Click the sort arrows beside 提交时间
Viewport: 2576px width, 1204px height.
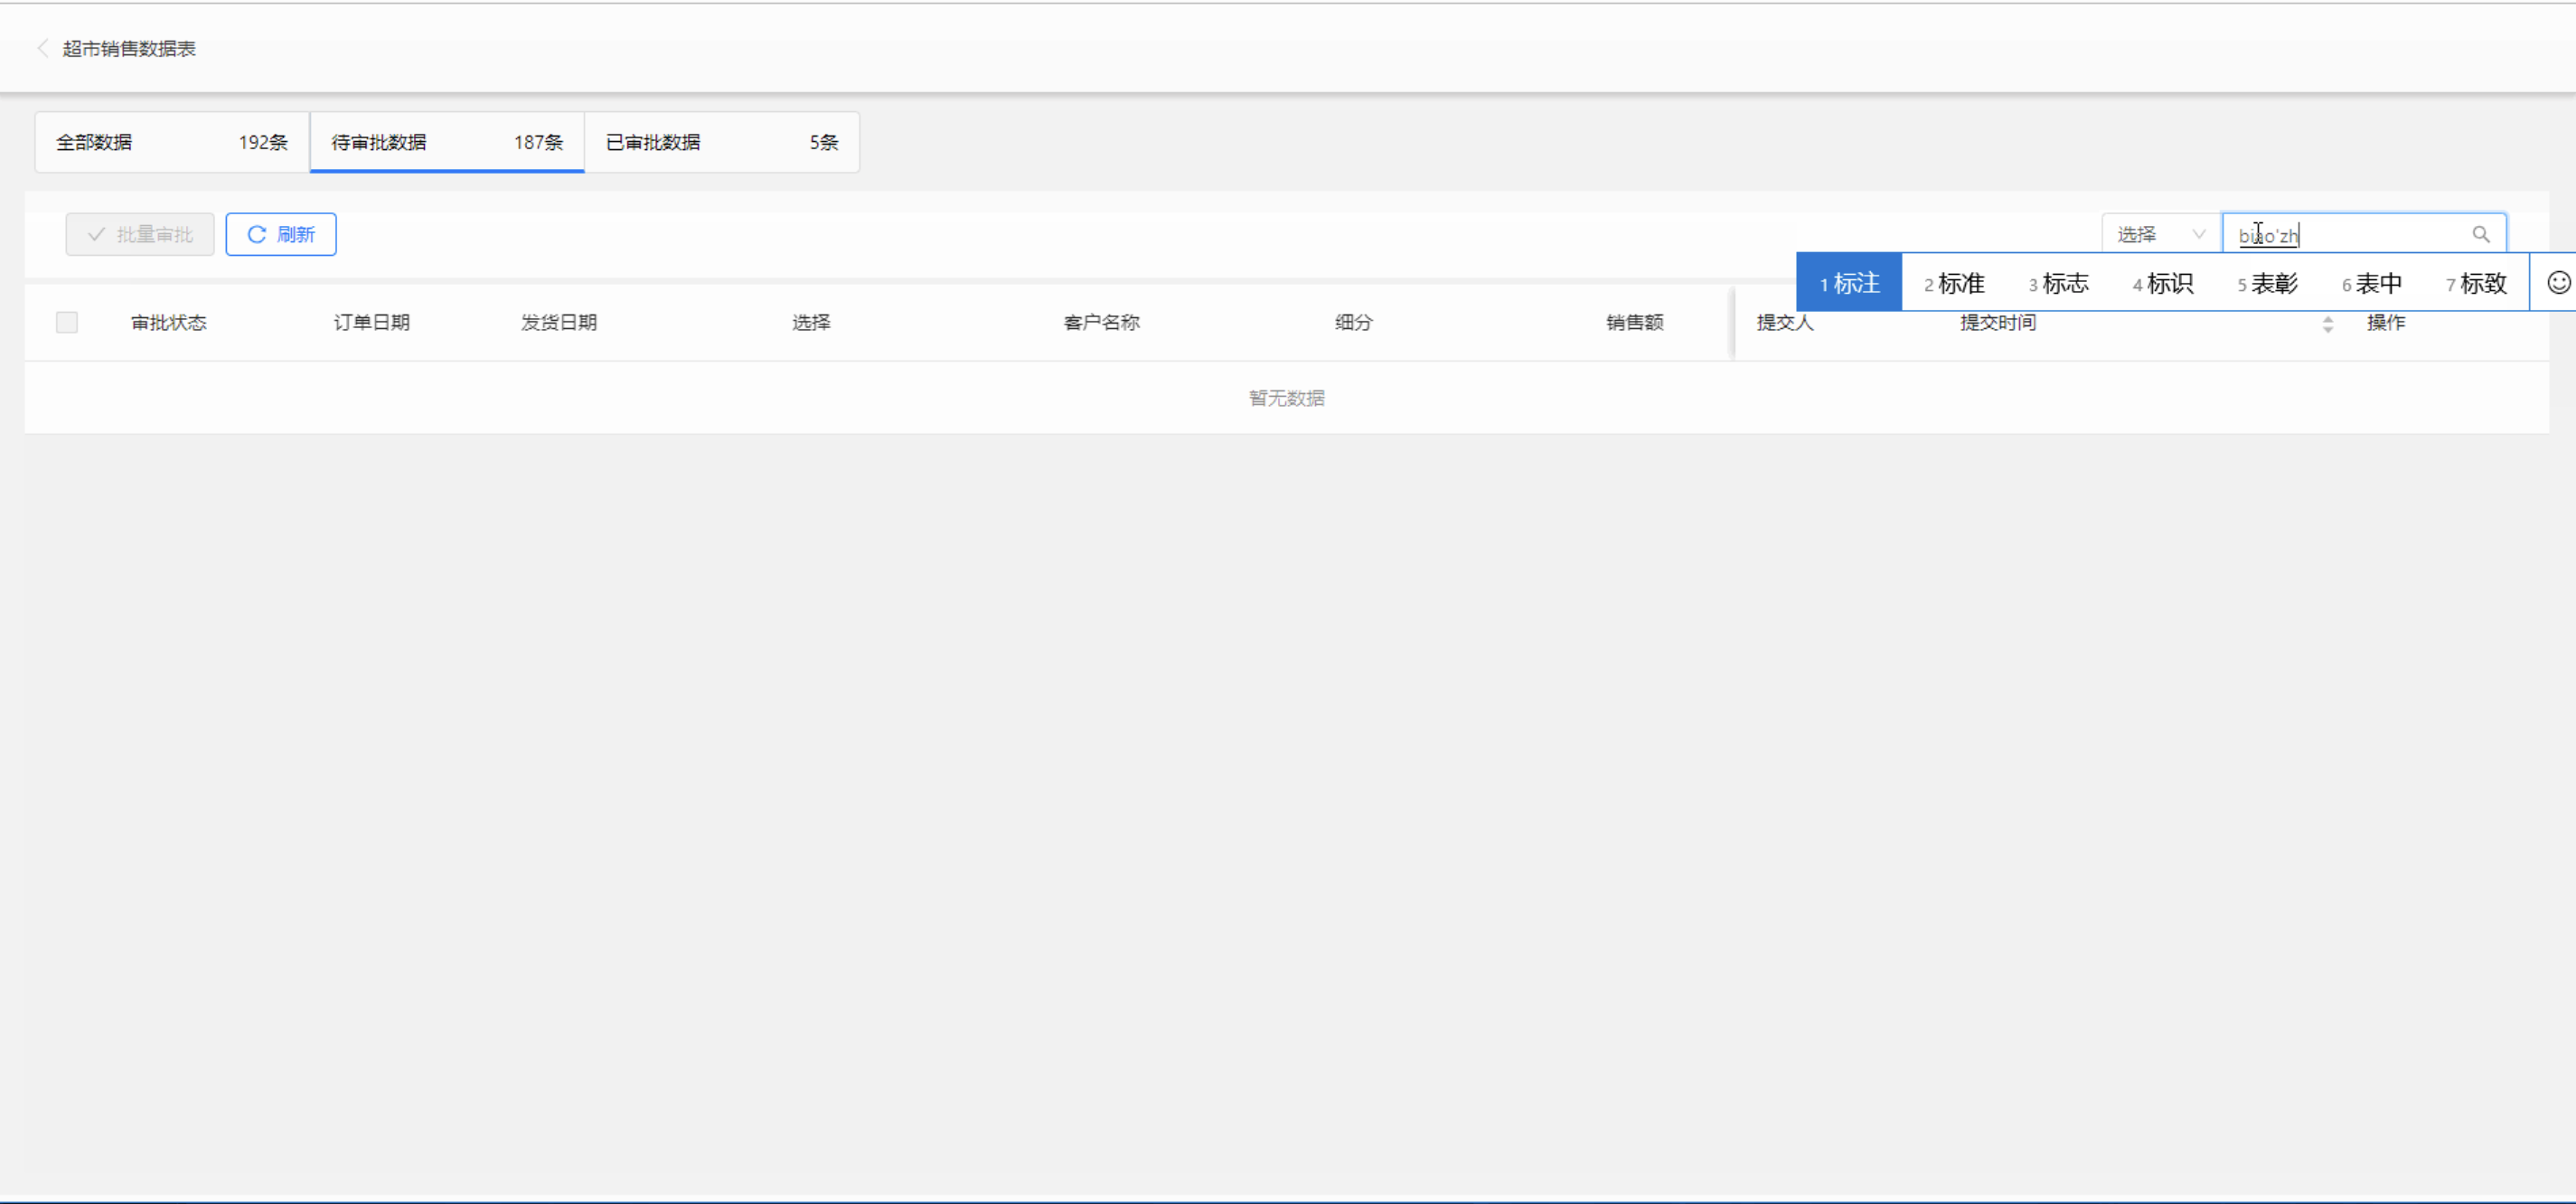click(2328, 323)
